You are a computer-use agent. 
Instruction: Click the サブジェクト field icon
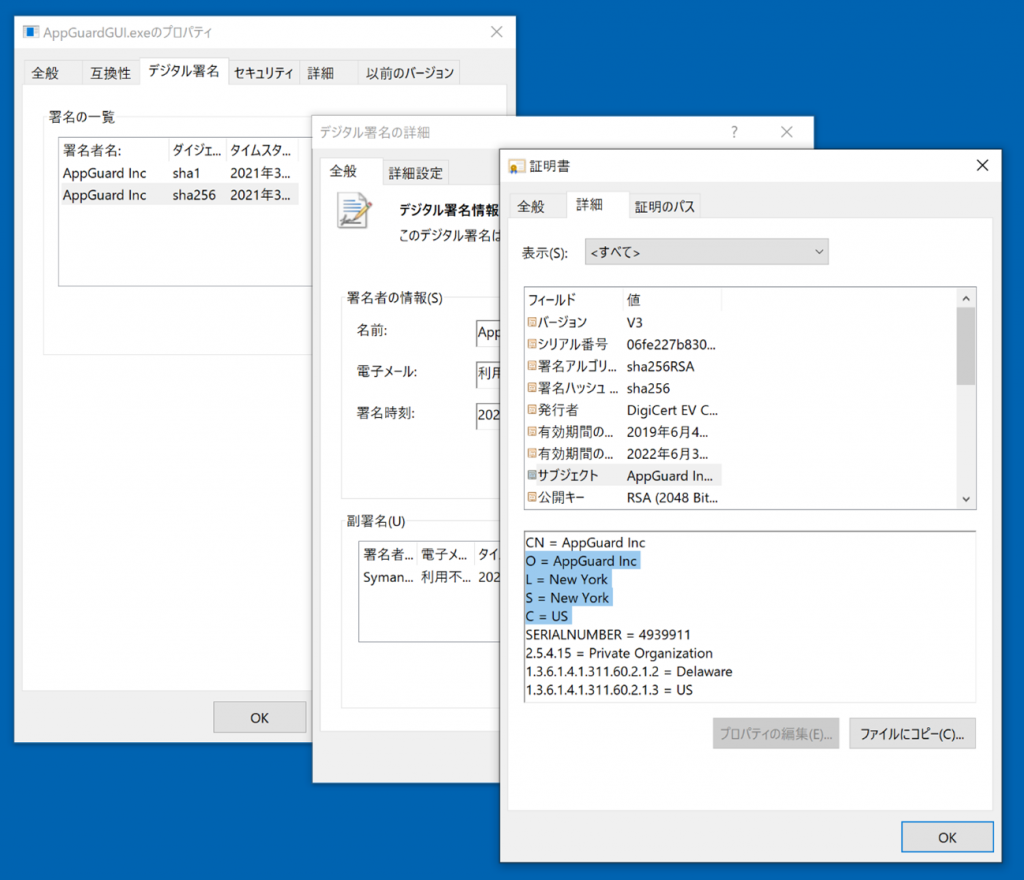532,476
